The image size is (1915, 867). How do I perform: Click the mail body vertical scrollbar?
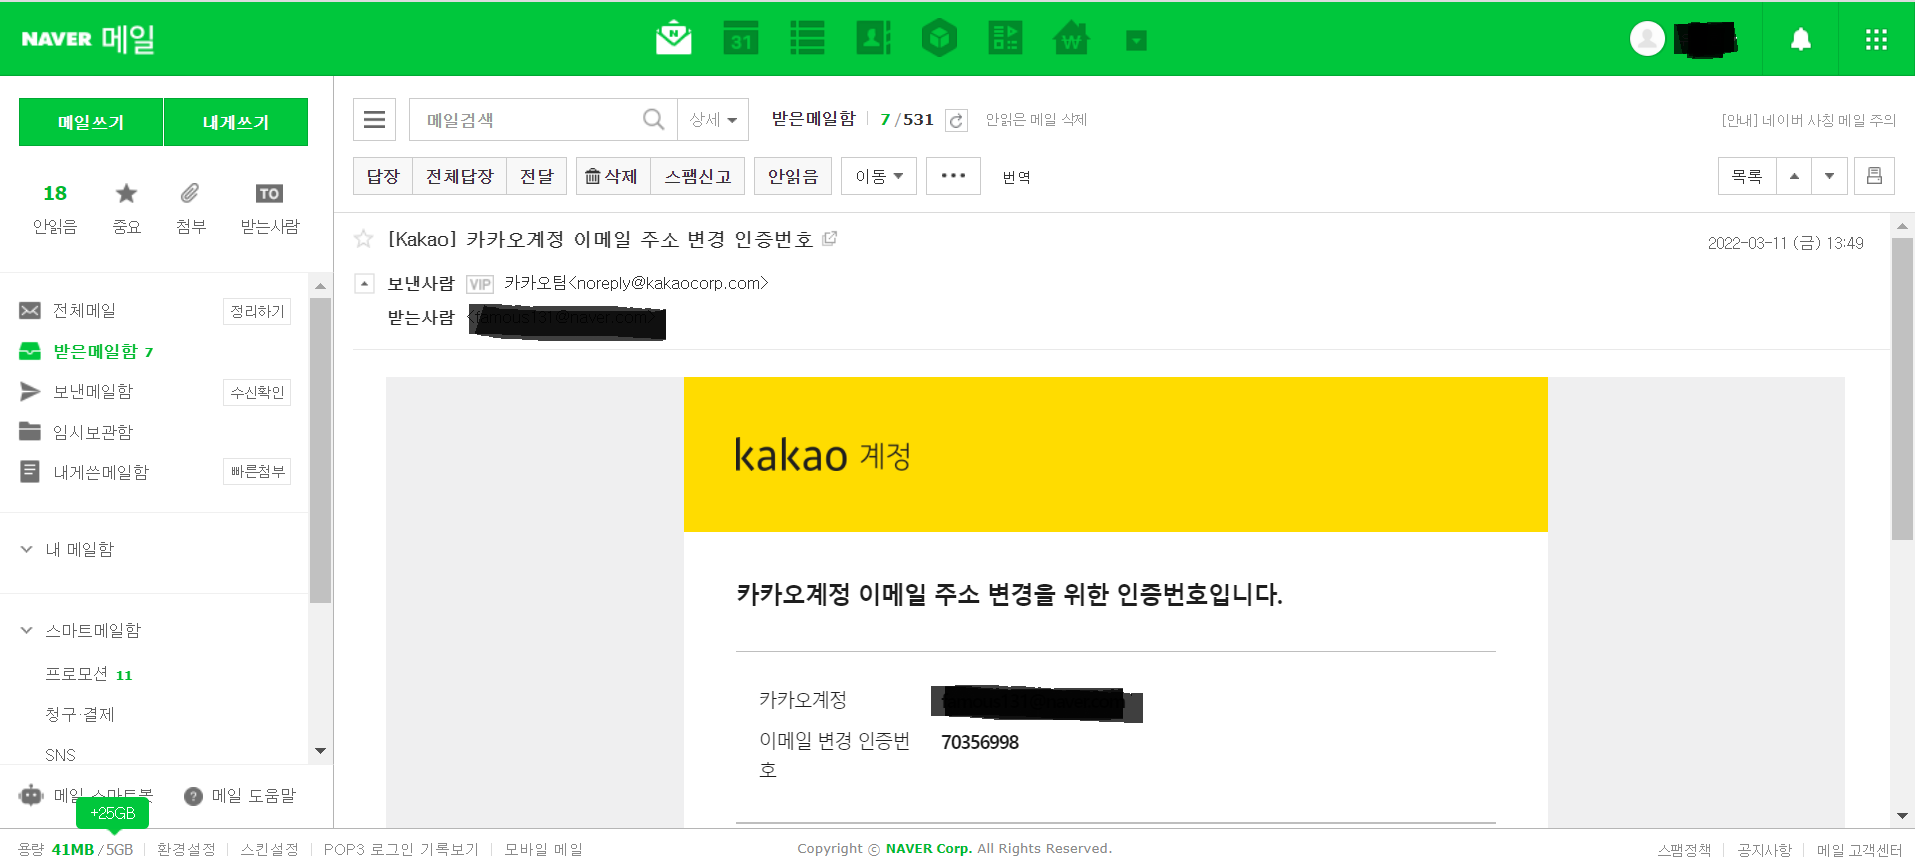(x=1902, y=390)
